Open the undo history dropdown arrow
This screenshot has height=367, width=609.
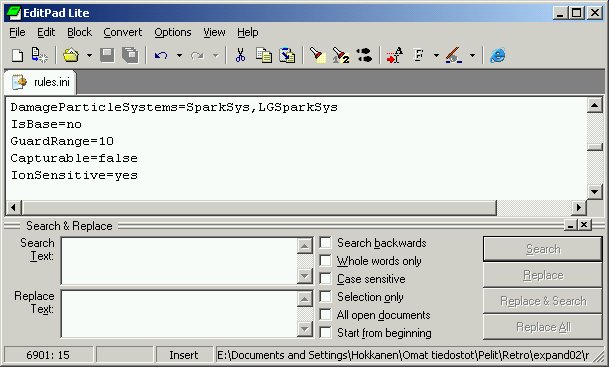(x=179, y=56)
